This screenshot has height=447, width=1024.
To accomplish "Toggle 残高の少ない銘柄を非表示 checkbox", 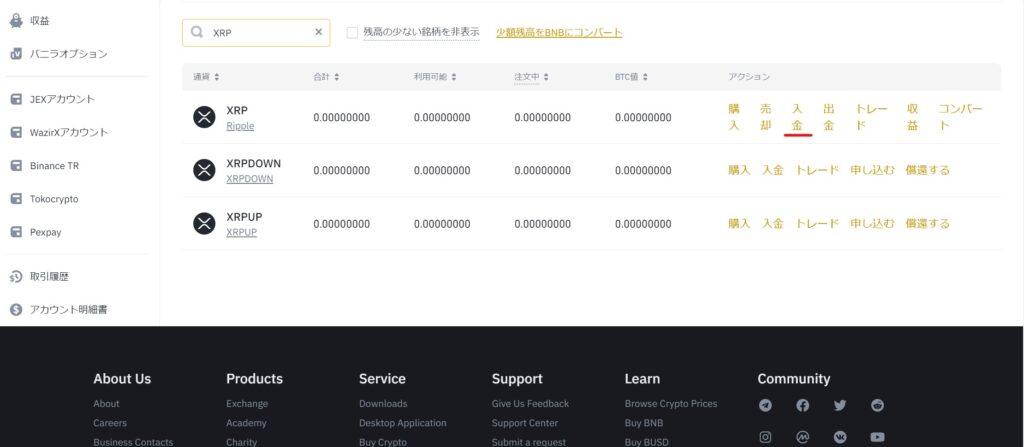I will pos(353,33).
